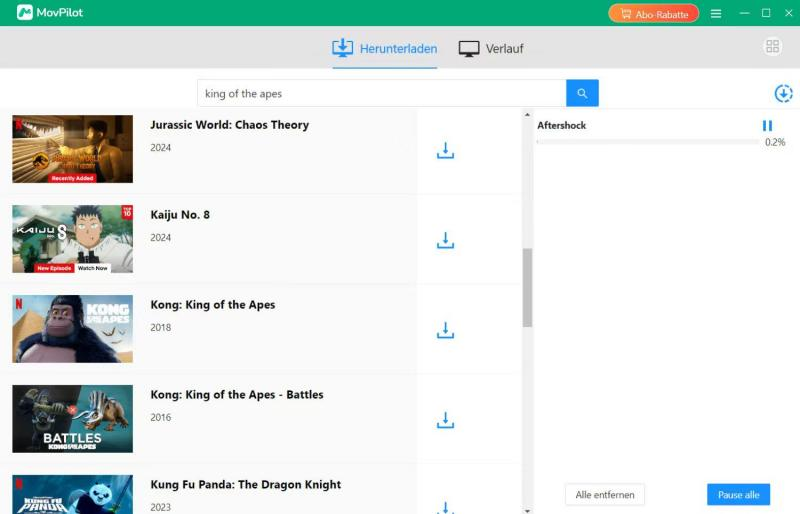Click year 2016 under Kong Battles
This screenshot has width=800, height=514.
[x=161, y=418]
